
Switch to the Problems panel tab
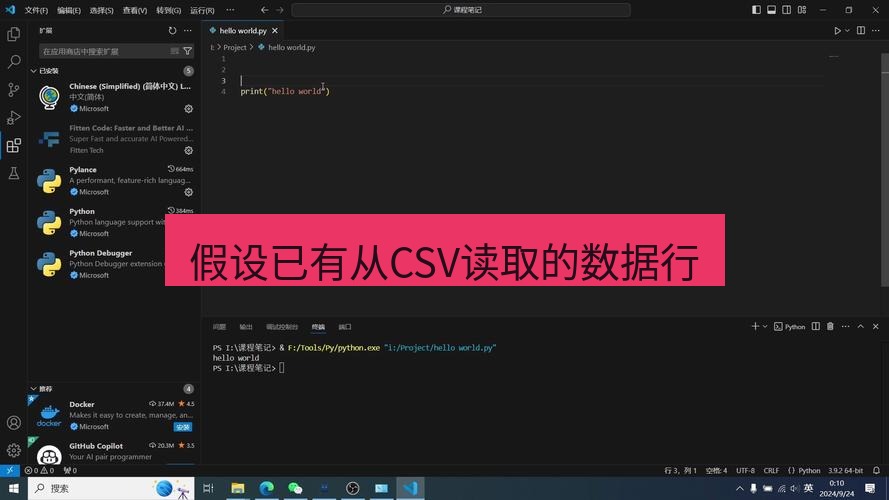(219, 327)
